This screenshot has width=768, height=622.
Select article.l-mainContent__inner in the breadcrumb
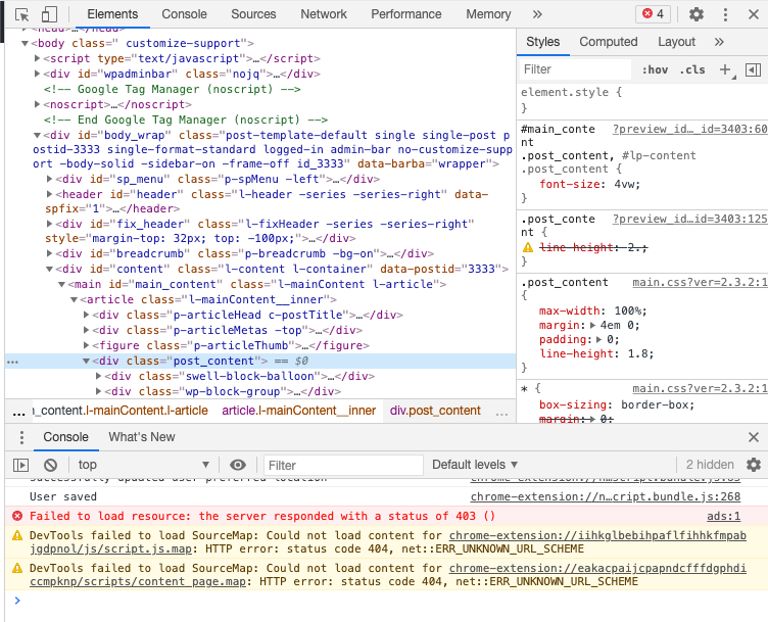299,410
